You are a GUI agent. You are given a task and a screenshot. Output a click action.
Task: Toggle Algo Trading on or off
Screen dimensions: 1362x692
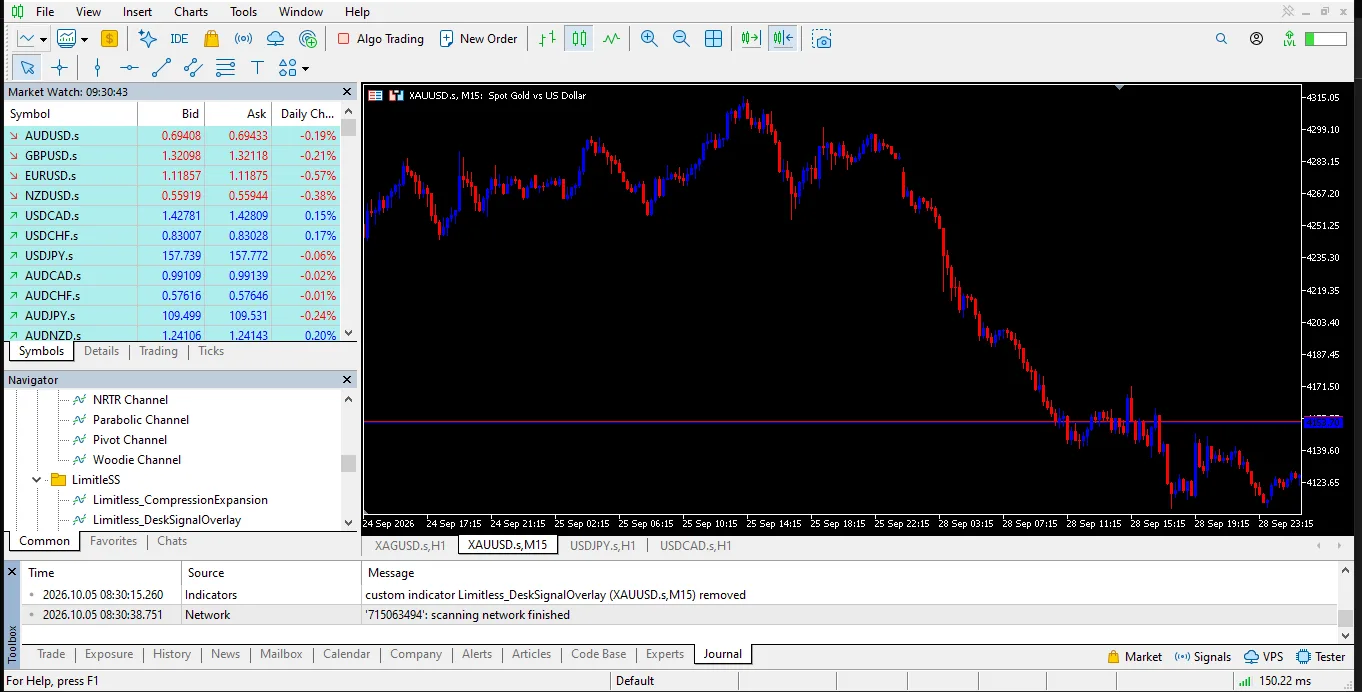[x=380, y=39]
